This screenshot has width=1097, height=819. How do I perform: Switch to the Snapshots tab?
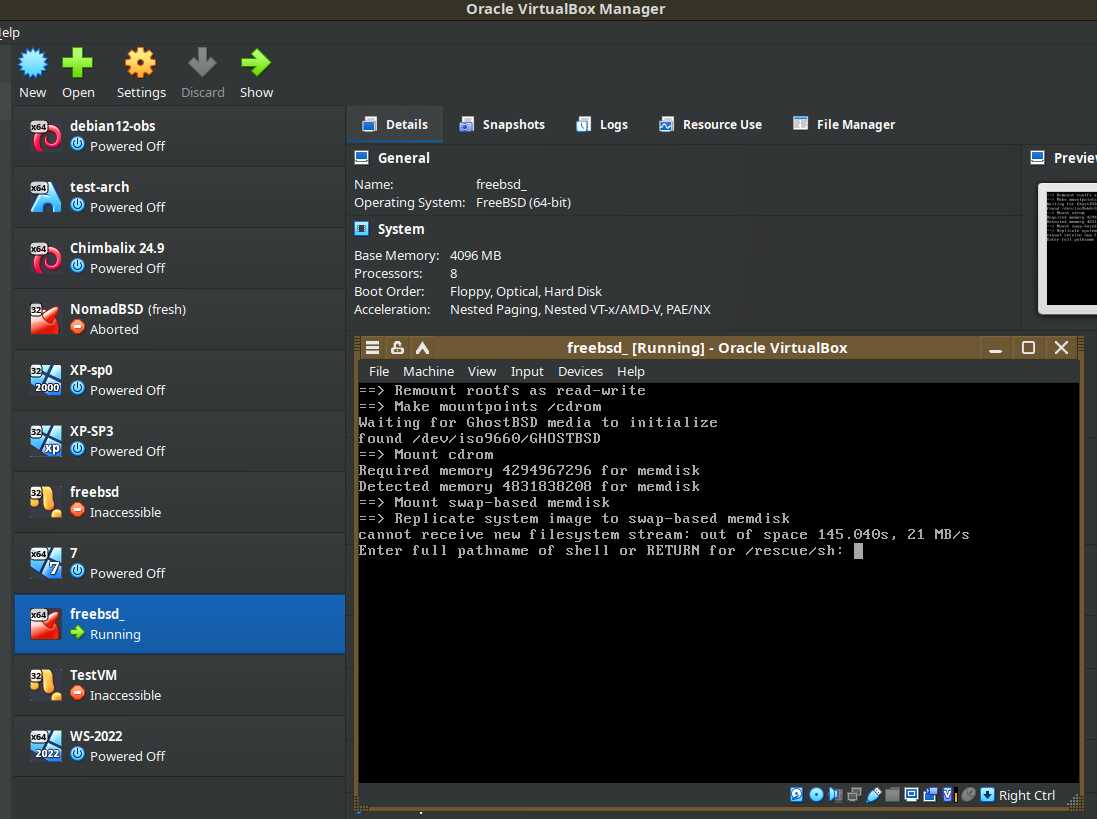pos(502,124)
